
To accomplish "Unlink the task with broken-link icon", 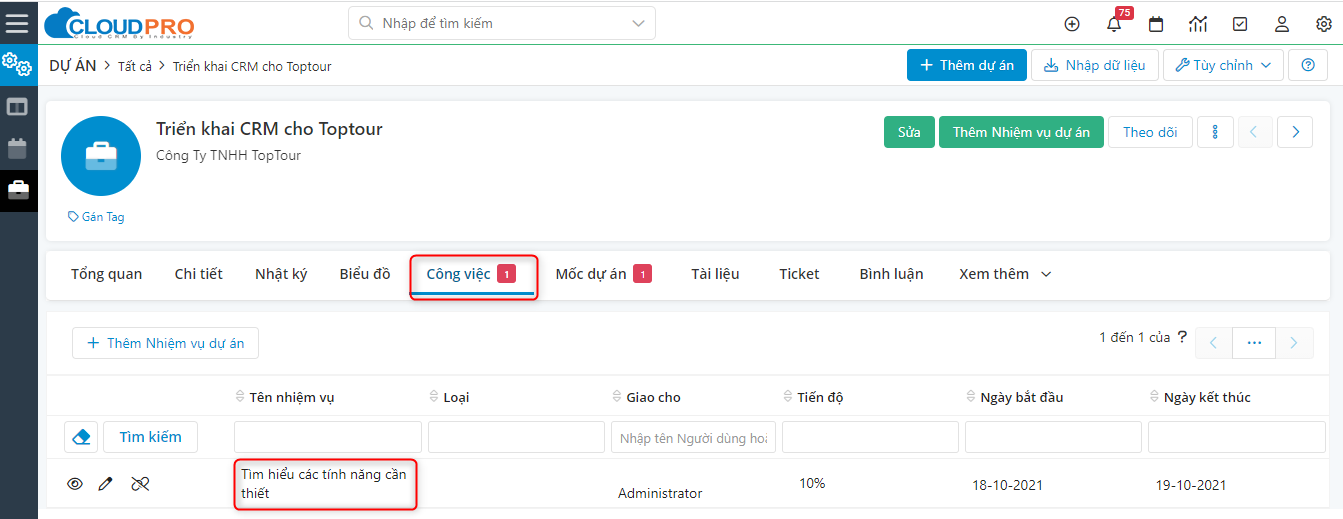I will pyautogui.click(x=140, y=484).
